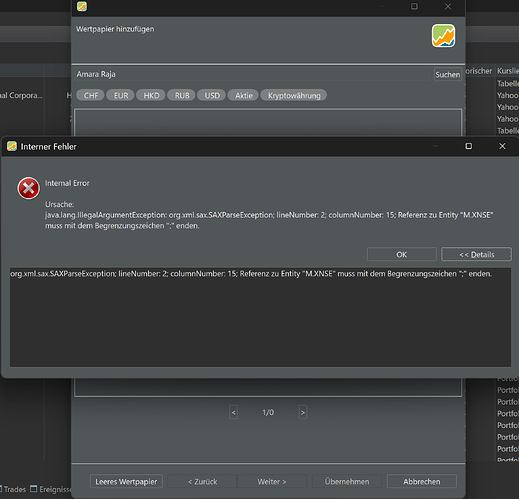This screenshot has width=519, height=499.
Task: Toggle the EUR currency filter chip
Action: pos(120,96)
